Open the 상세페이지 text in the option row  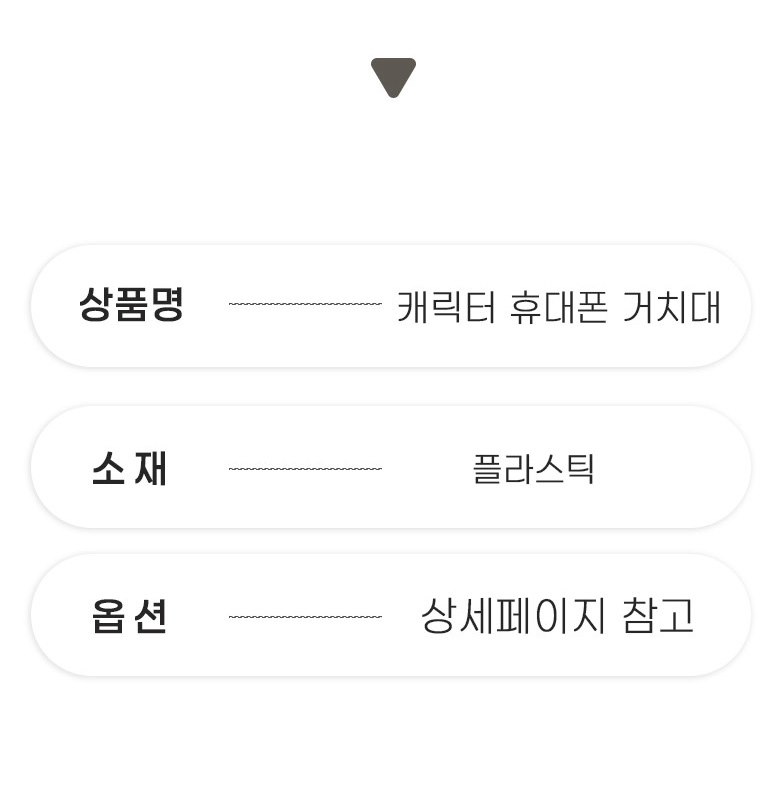pos(513,616)
